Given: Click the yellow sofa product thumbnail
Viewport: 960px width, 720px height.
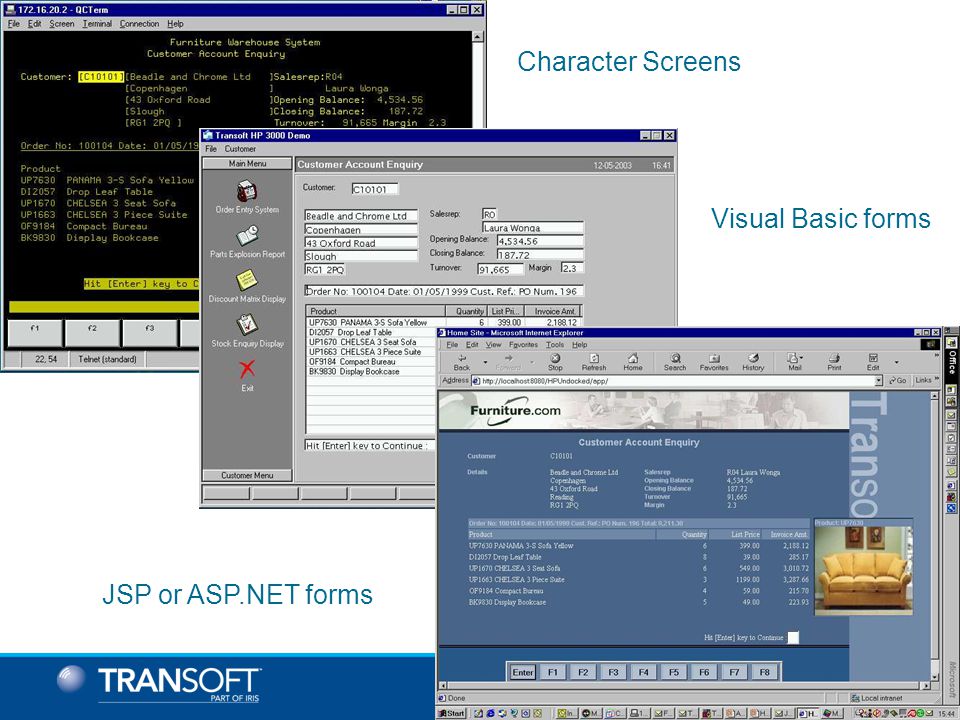Looking at the screenshot, I should (x=863, y=569).
